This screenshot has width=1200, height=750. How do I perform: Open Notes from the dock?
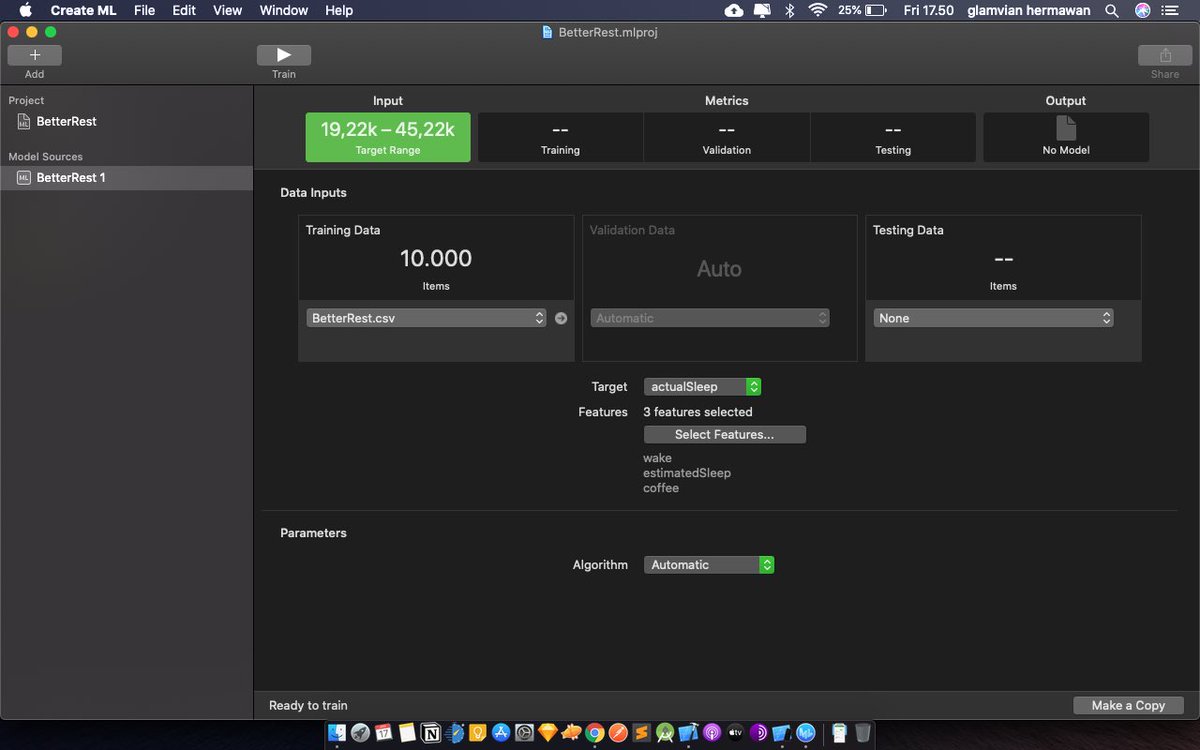(x=407, y=733)
